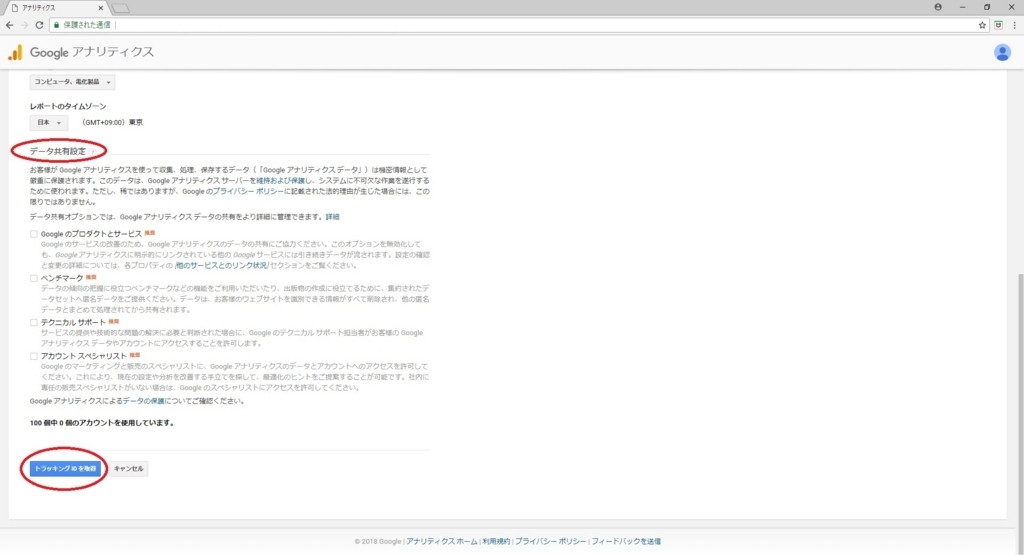The height and width of the screenshot is (555, 1024).
Task: Click the secure connection padlock icon
Action: click(x=57, y=25)
